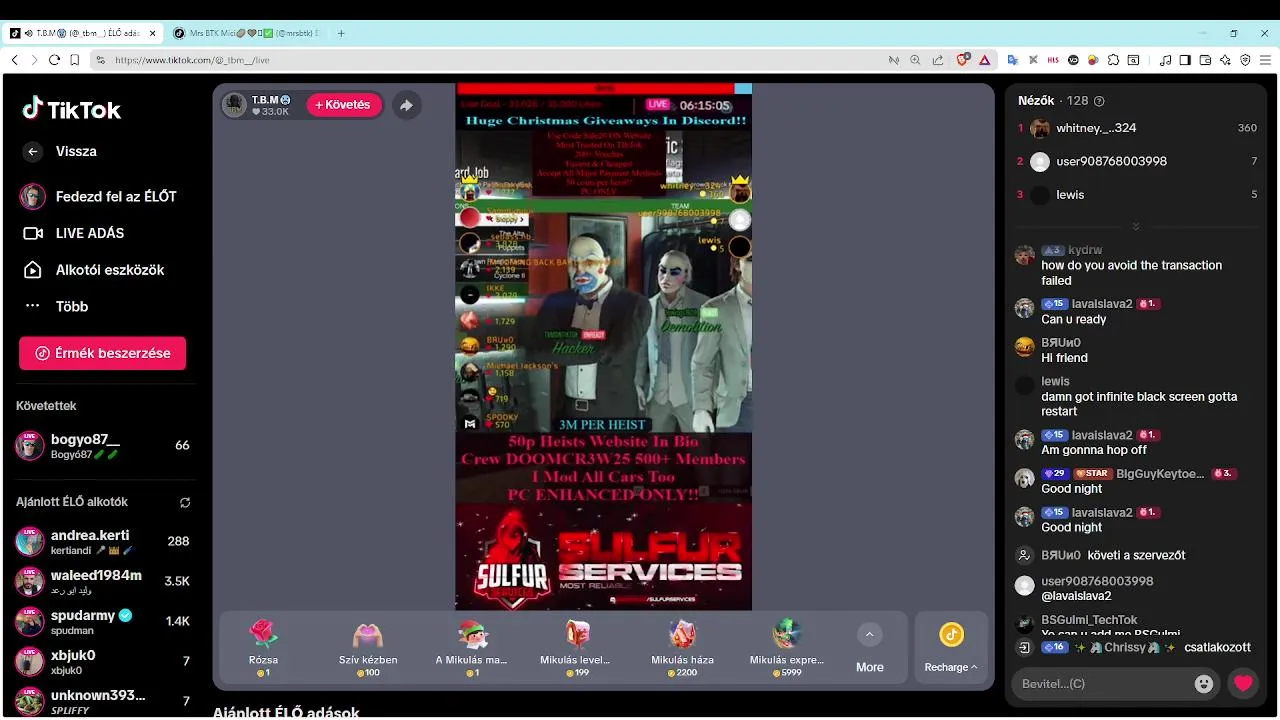This screenshot has height=720, width=1280.
Task: Open Leo AI sparkle icon
Action: click(1225, 60)
